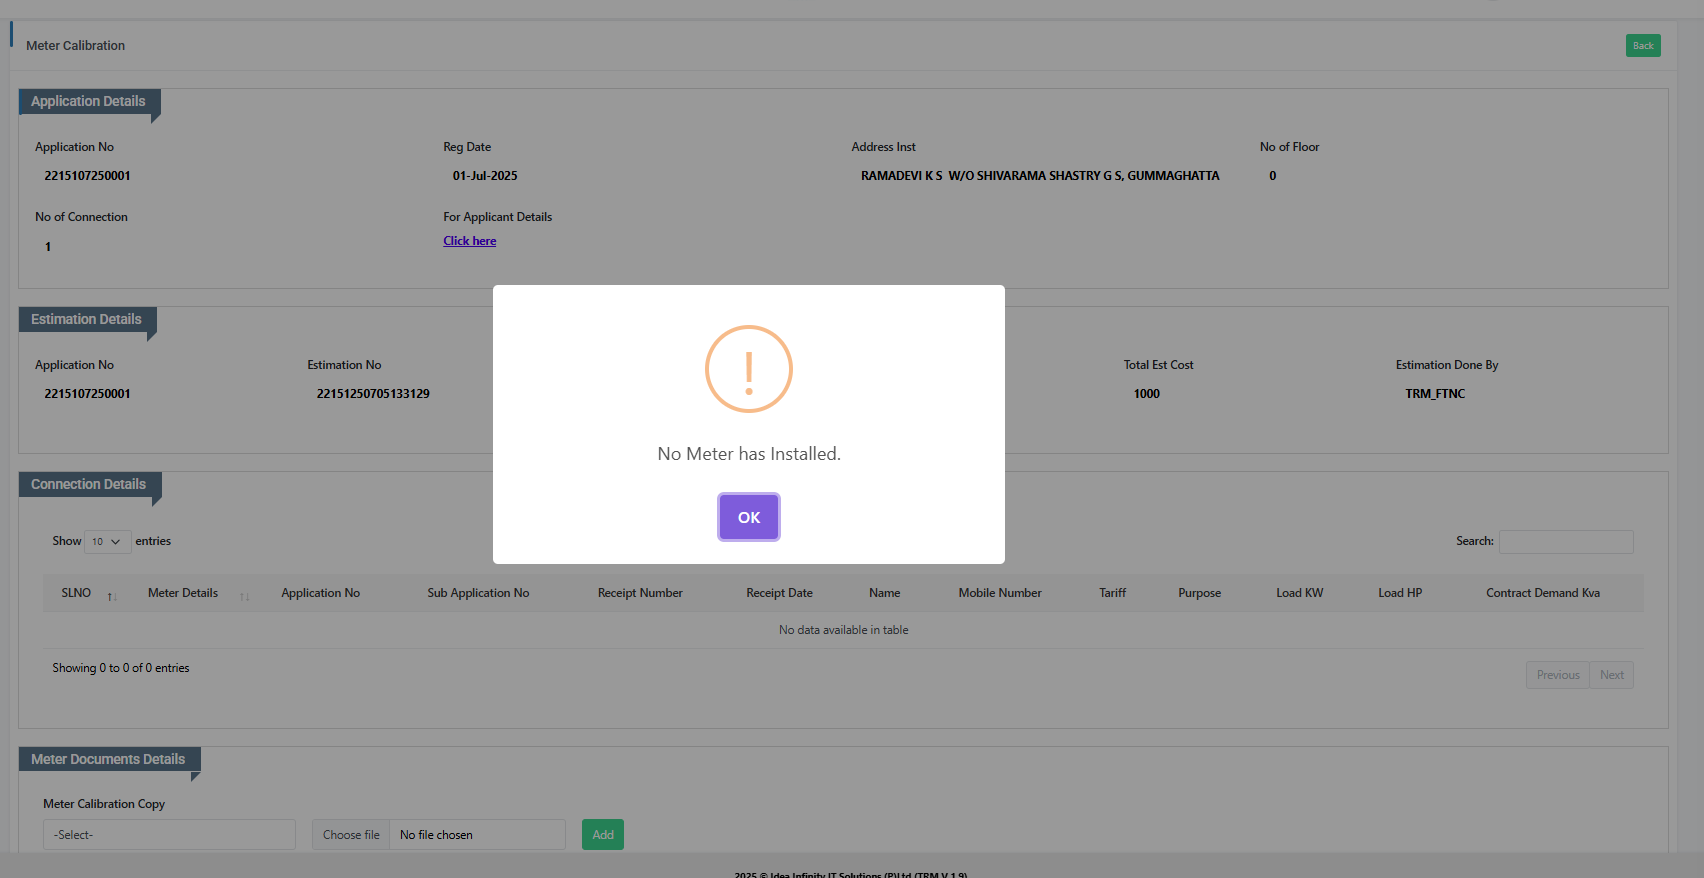Click the OK button in the alert
1704x878 pixels.
click(748, 517)
